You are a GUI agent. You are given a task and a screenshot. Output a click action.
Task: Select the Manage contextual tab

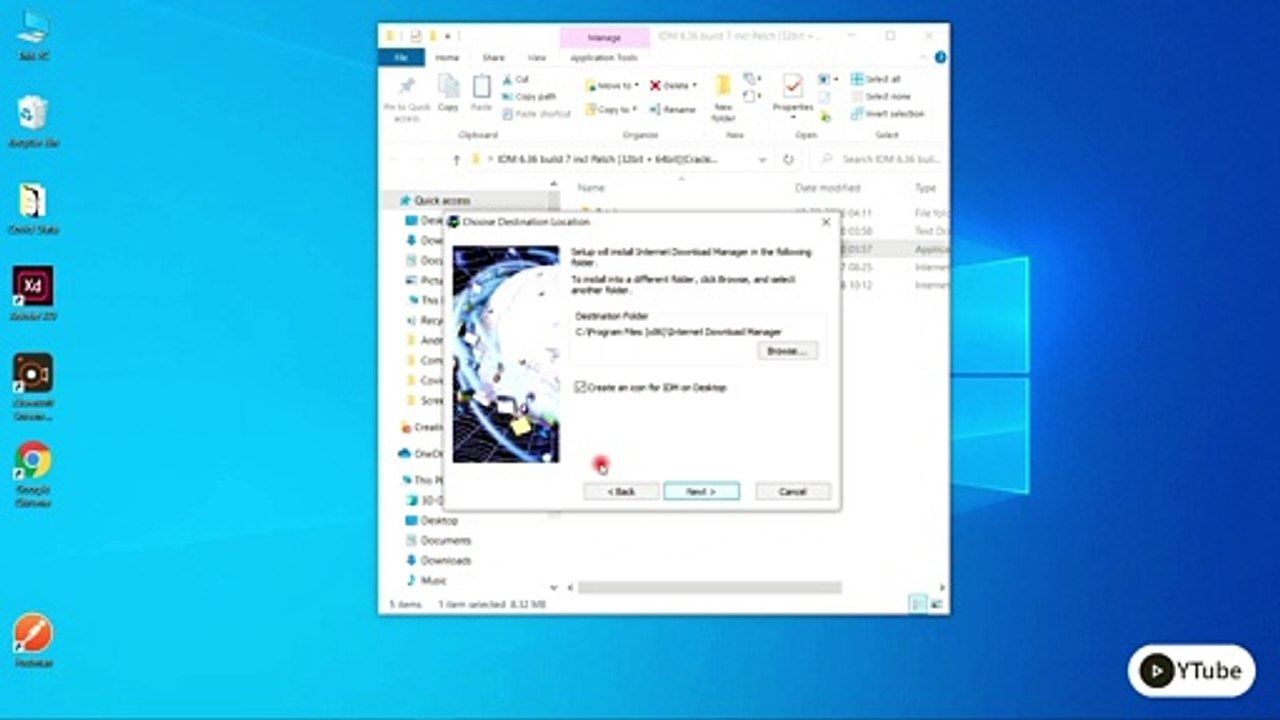coord(604,37)
